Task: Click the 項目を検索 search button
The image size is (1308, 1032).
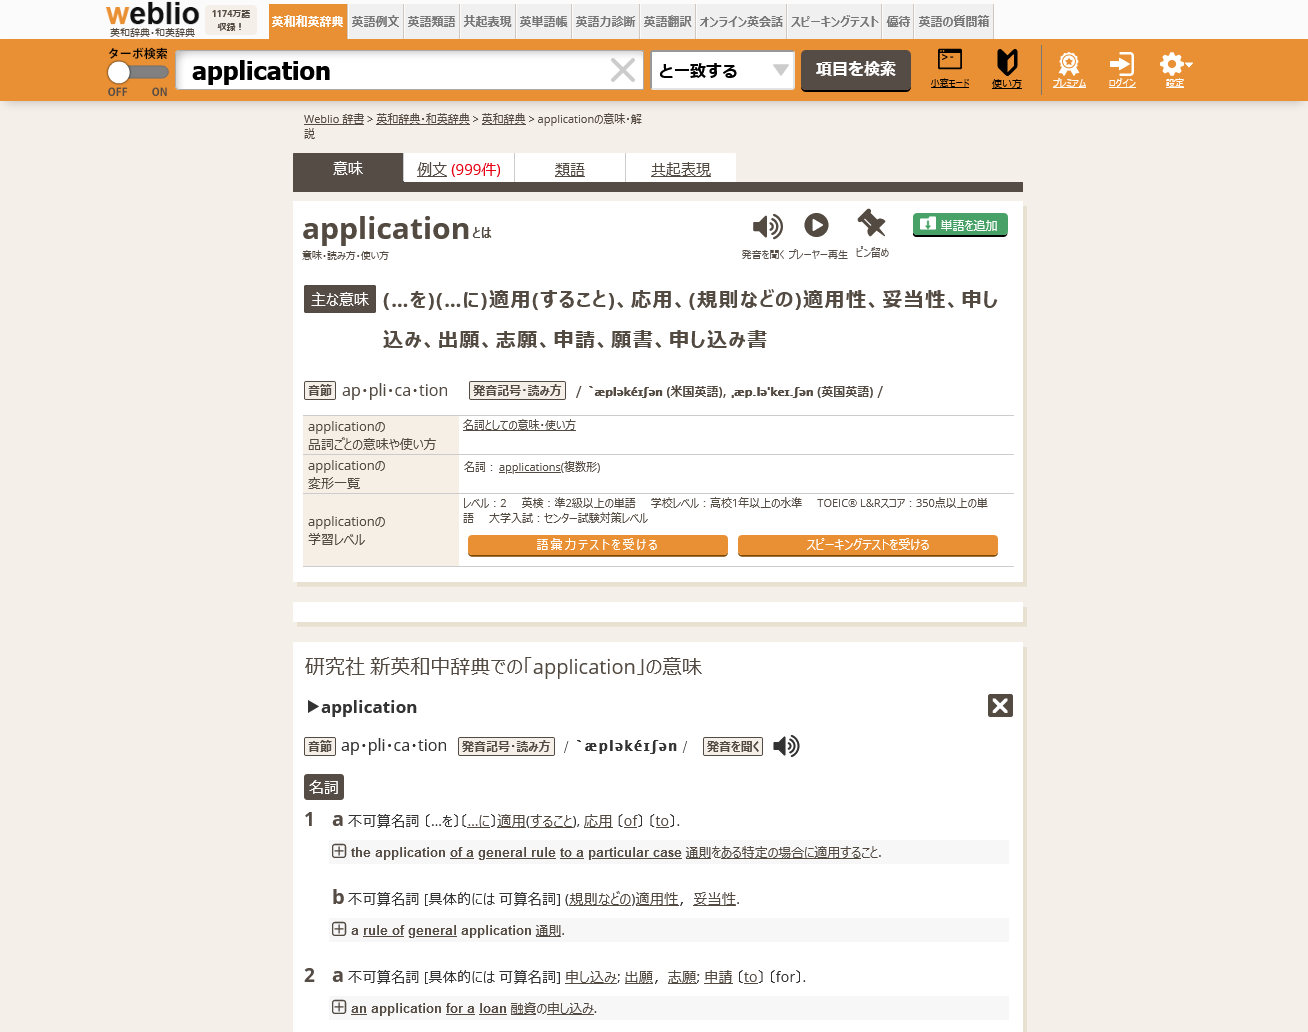Action: [855, 70]
